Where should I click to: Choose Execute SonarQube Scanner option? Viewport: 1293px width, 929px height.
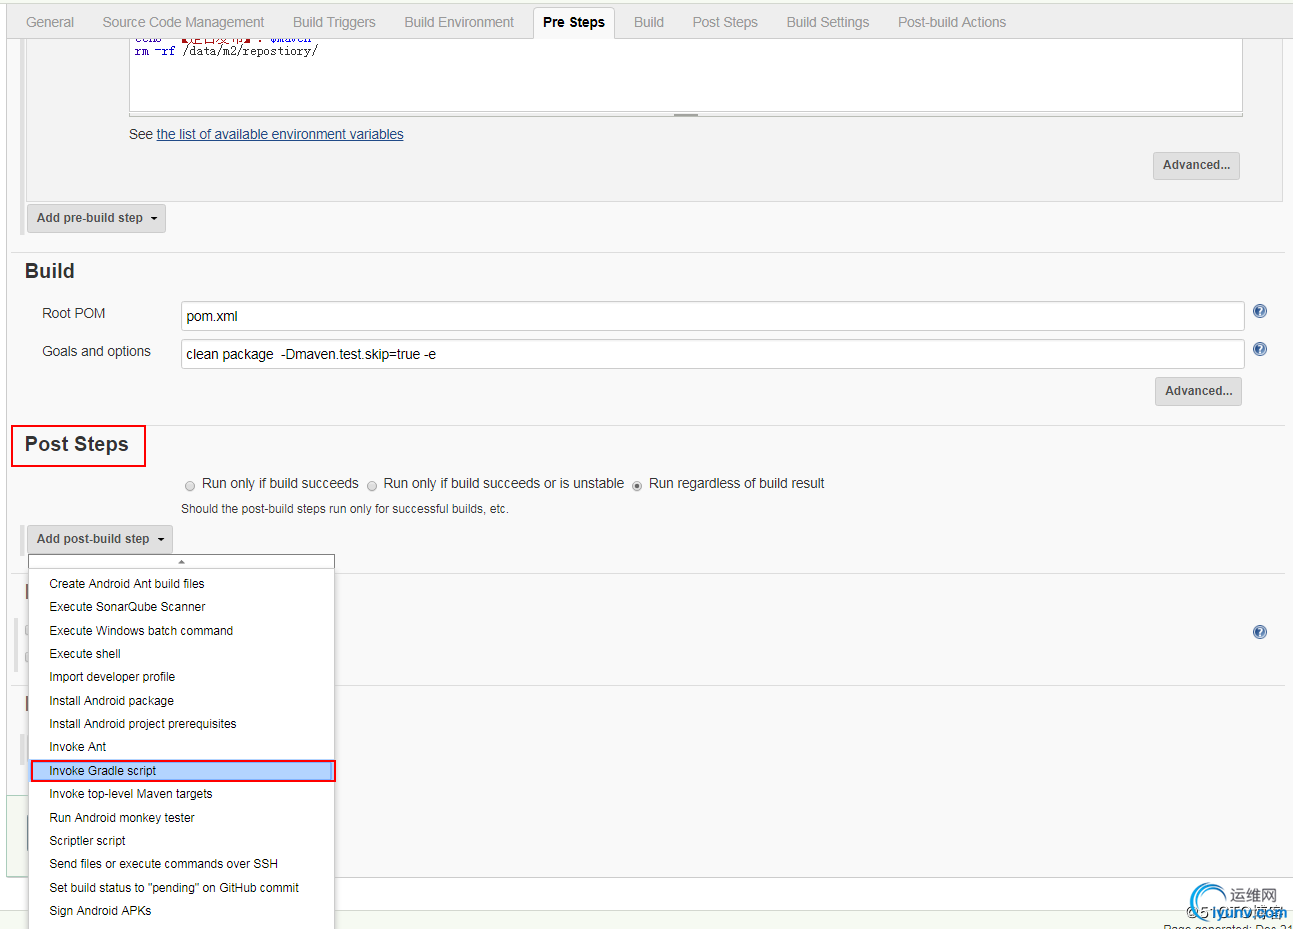[x=182, y=607]
